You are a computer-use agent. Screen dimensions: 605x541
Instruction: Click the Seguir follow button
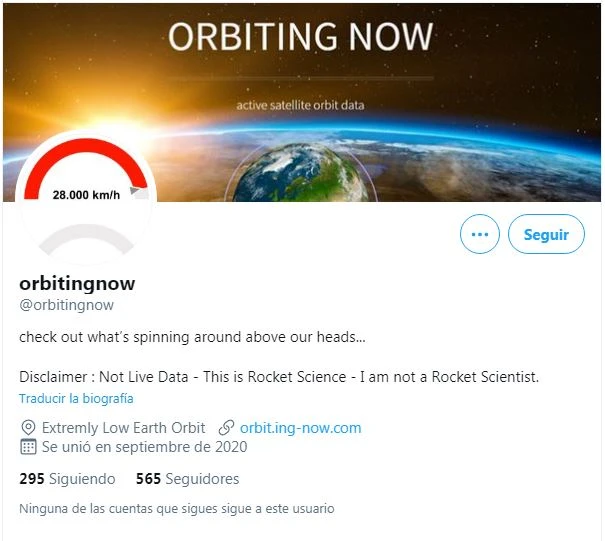(x=546, y=234)
